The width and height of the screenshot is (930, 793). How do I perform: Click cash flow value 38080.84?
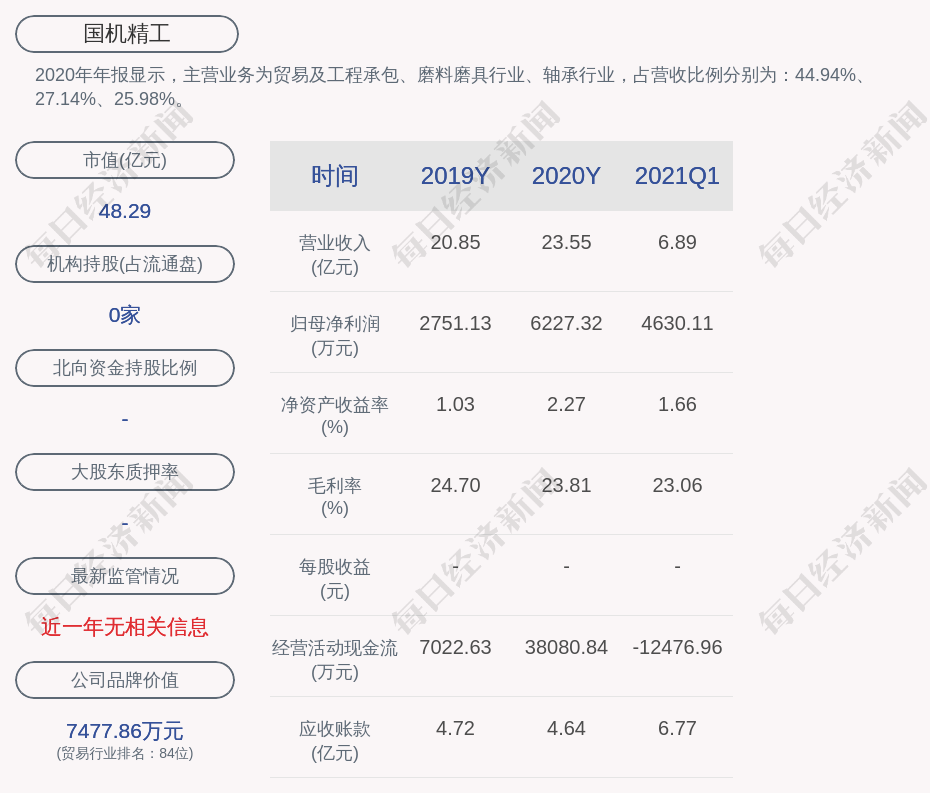click(566, 647)
